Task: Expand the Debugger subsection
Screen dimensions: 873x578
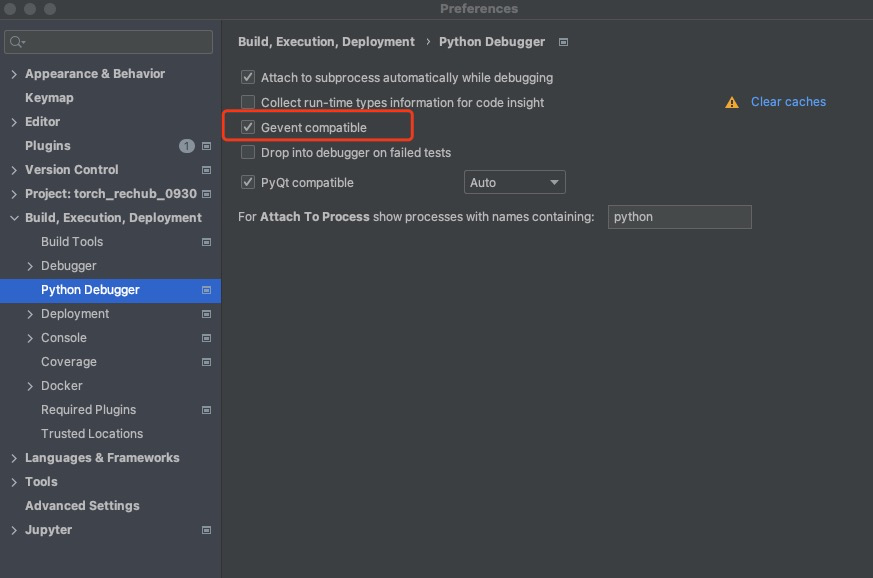Action: point(30,266)
